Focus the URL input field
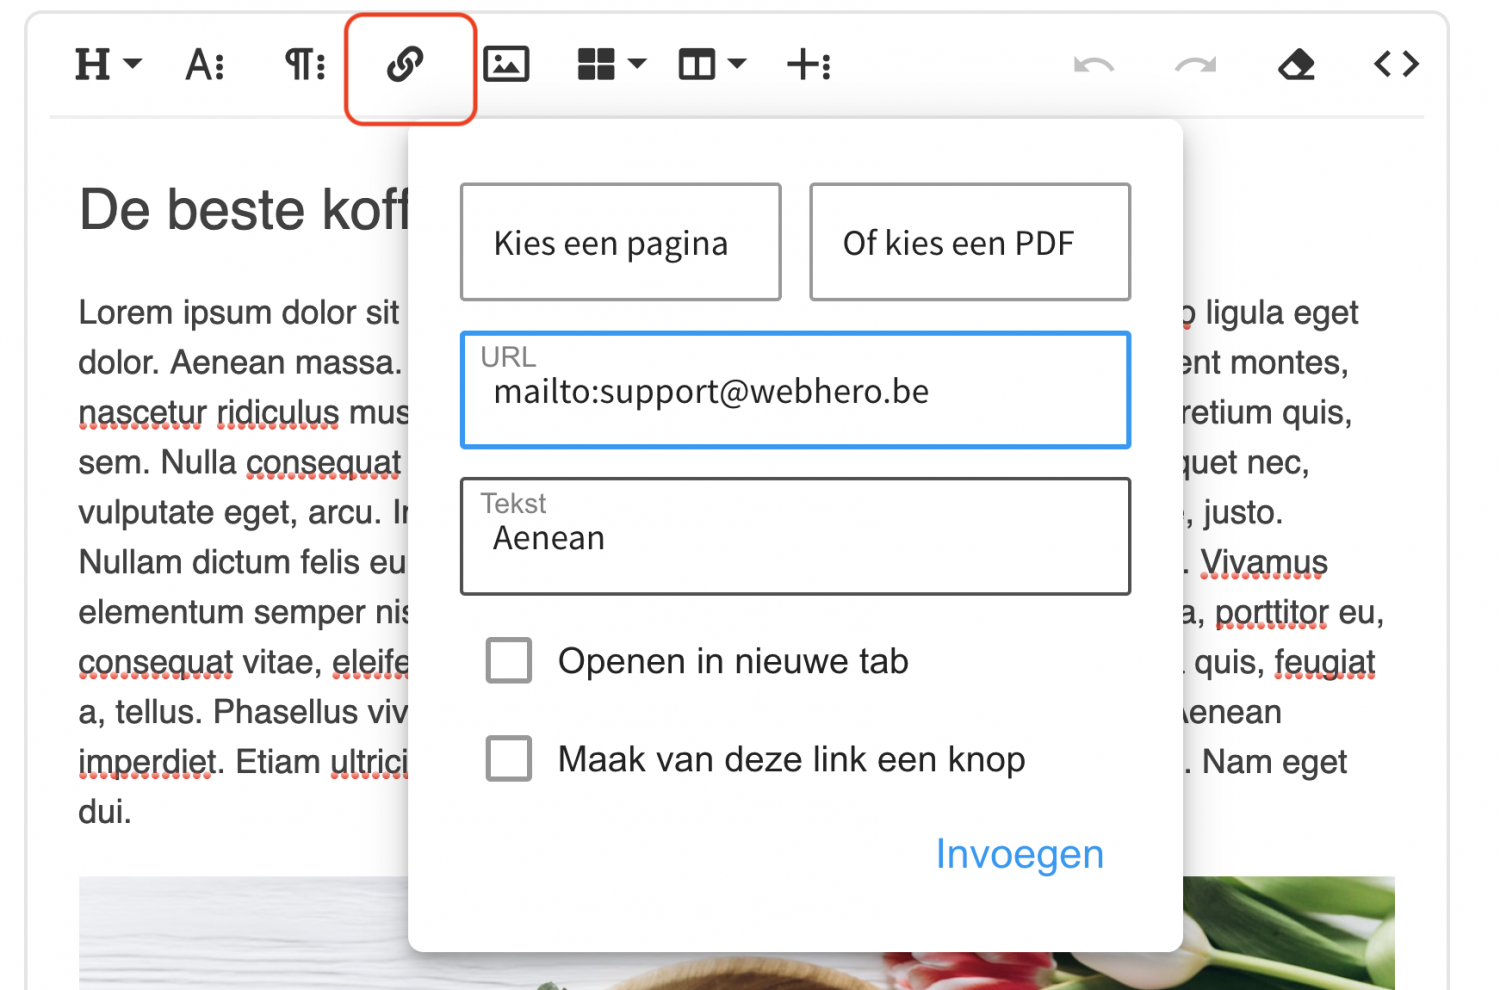This screenshot has width=1500, height=990. pyautogui.click(x=795, y=390)
